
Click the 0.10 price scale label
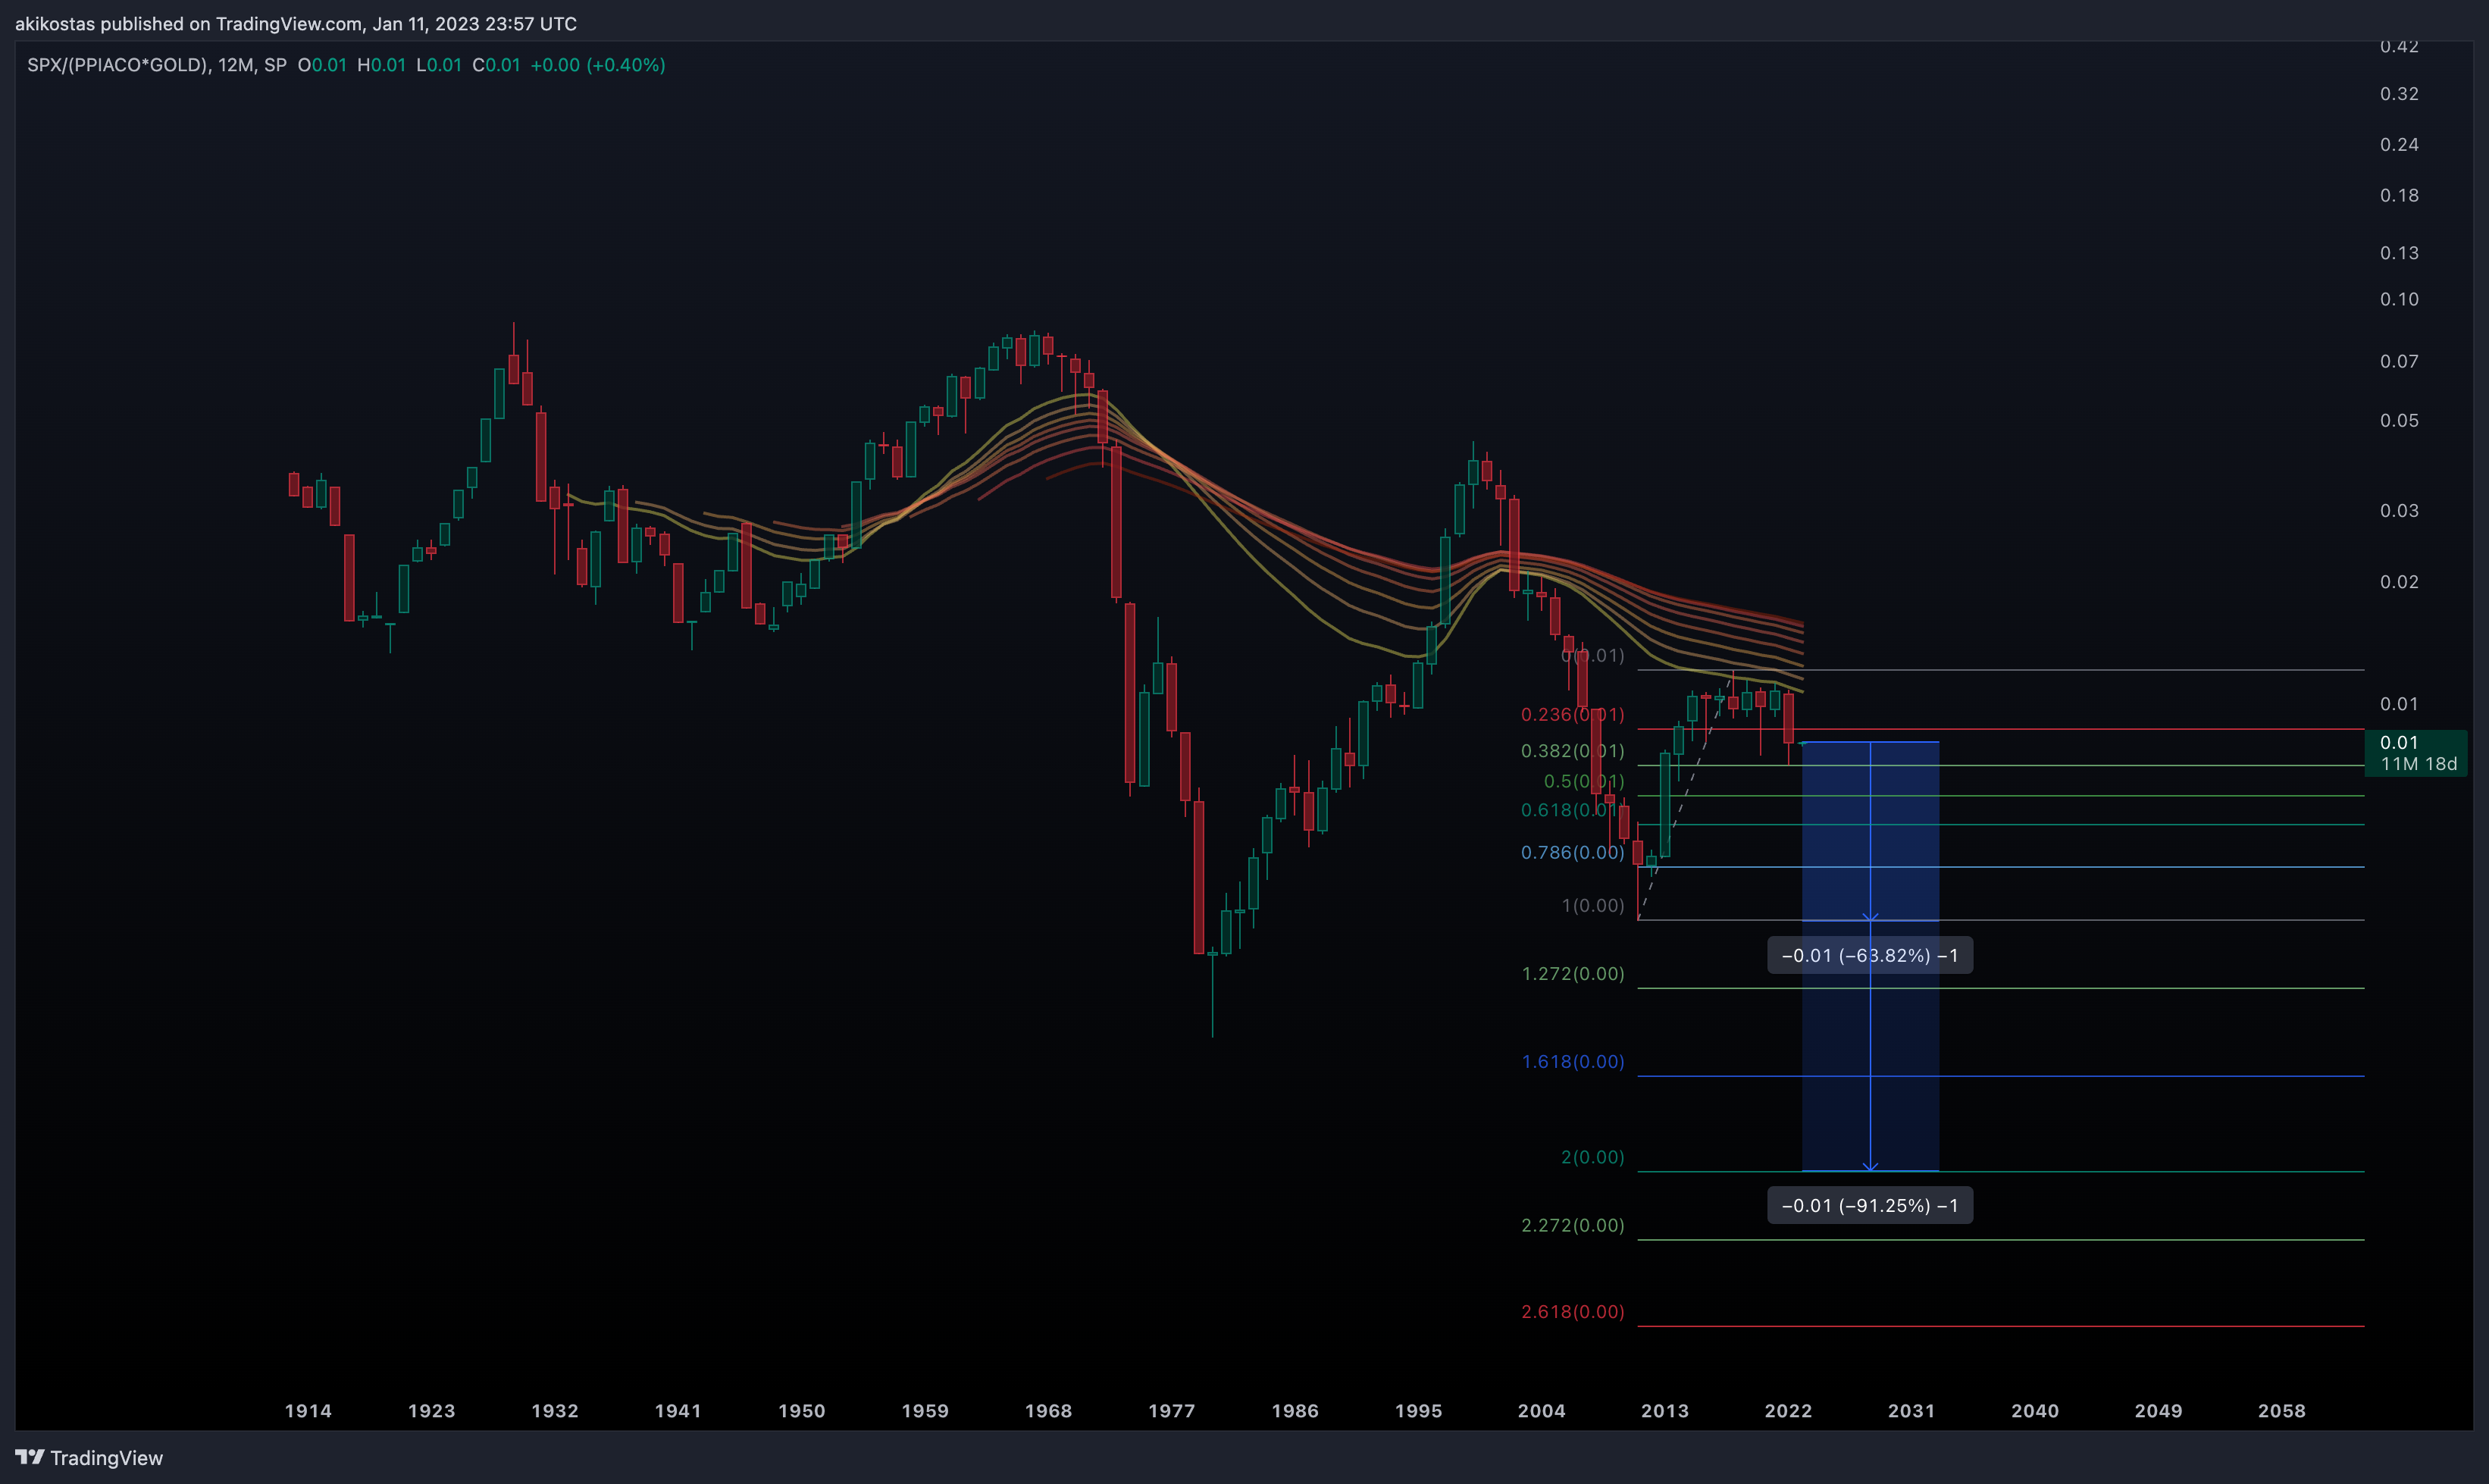tap(2399, 299)
